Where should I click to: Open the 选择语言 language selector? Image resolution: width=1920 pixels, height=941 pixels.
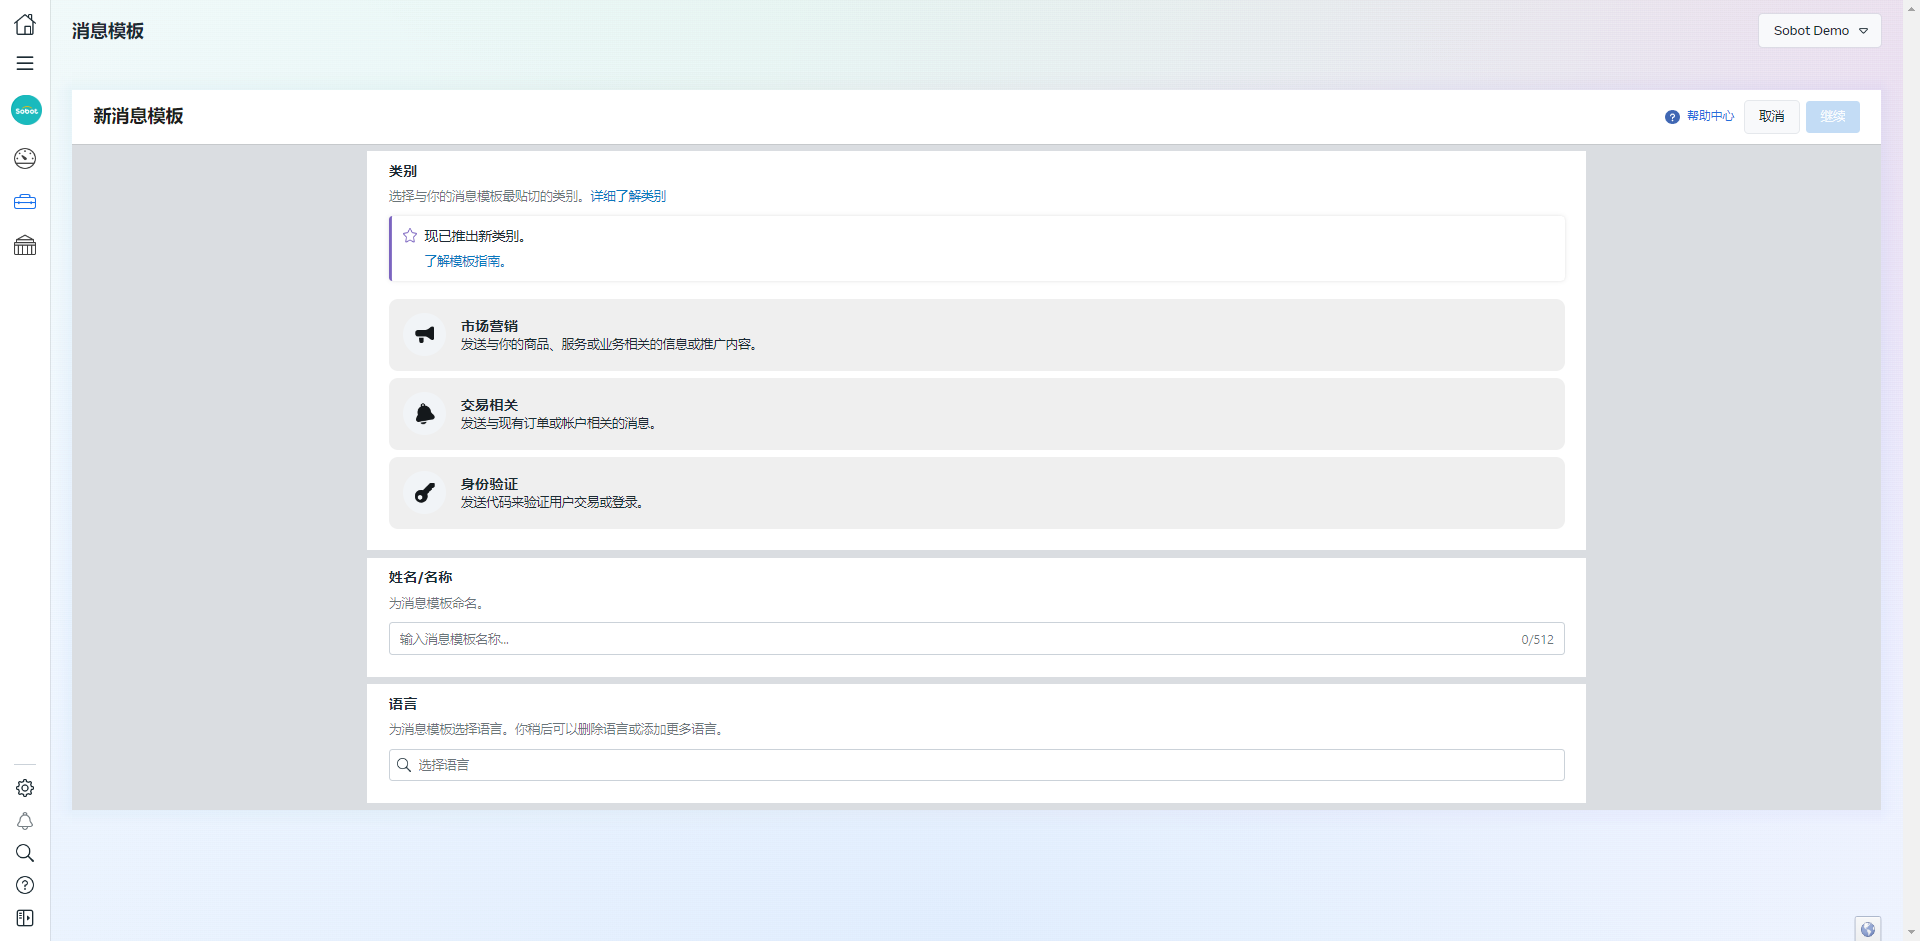pos(976,765)
